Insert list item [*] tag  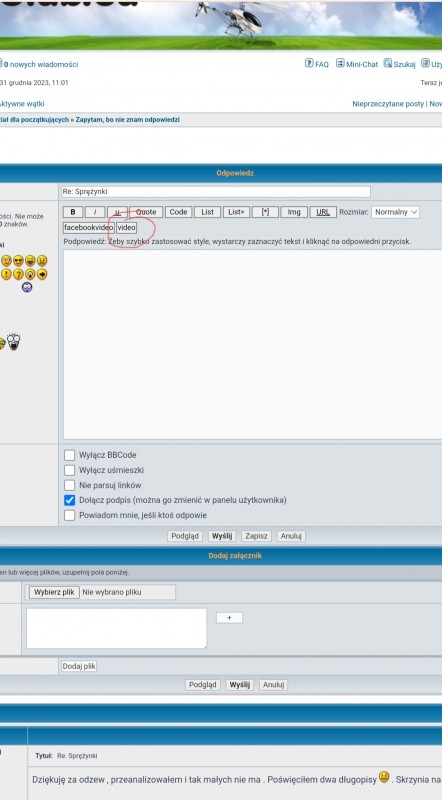[265, 212]
